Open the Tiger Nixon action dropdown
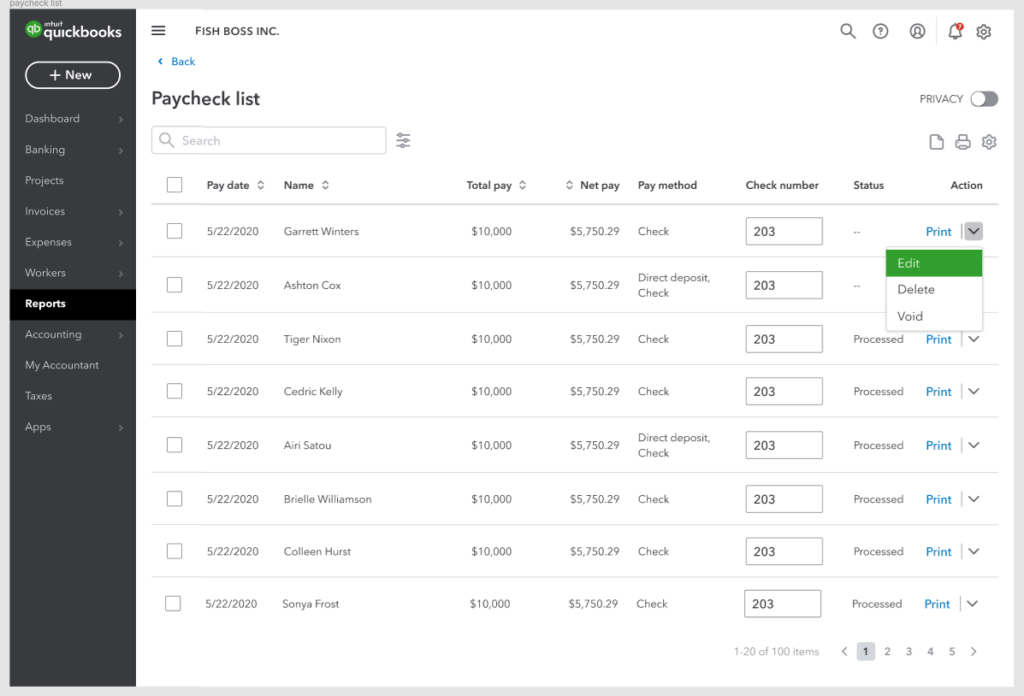Viewport: 1024px width, 696px height. pos(974,339)
